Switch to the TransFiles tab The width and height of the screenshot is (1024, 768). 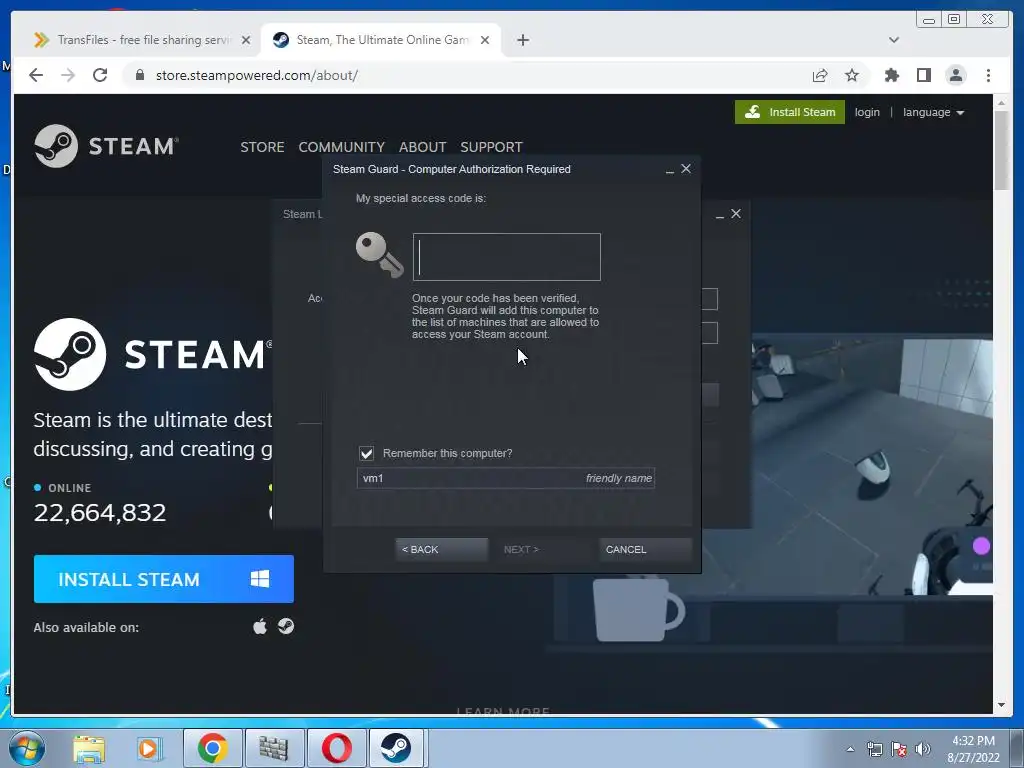click(142, 40)
